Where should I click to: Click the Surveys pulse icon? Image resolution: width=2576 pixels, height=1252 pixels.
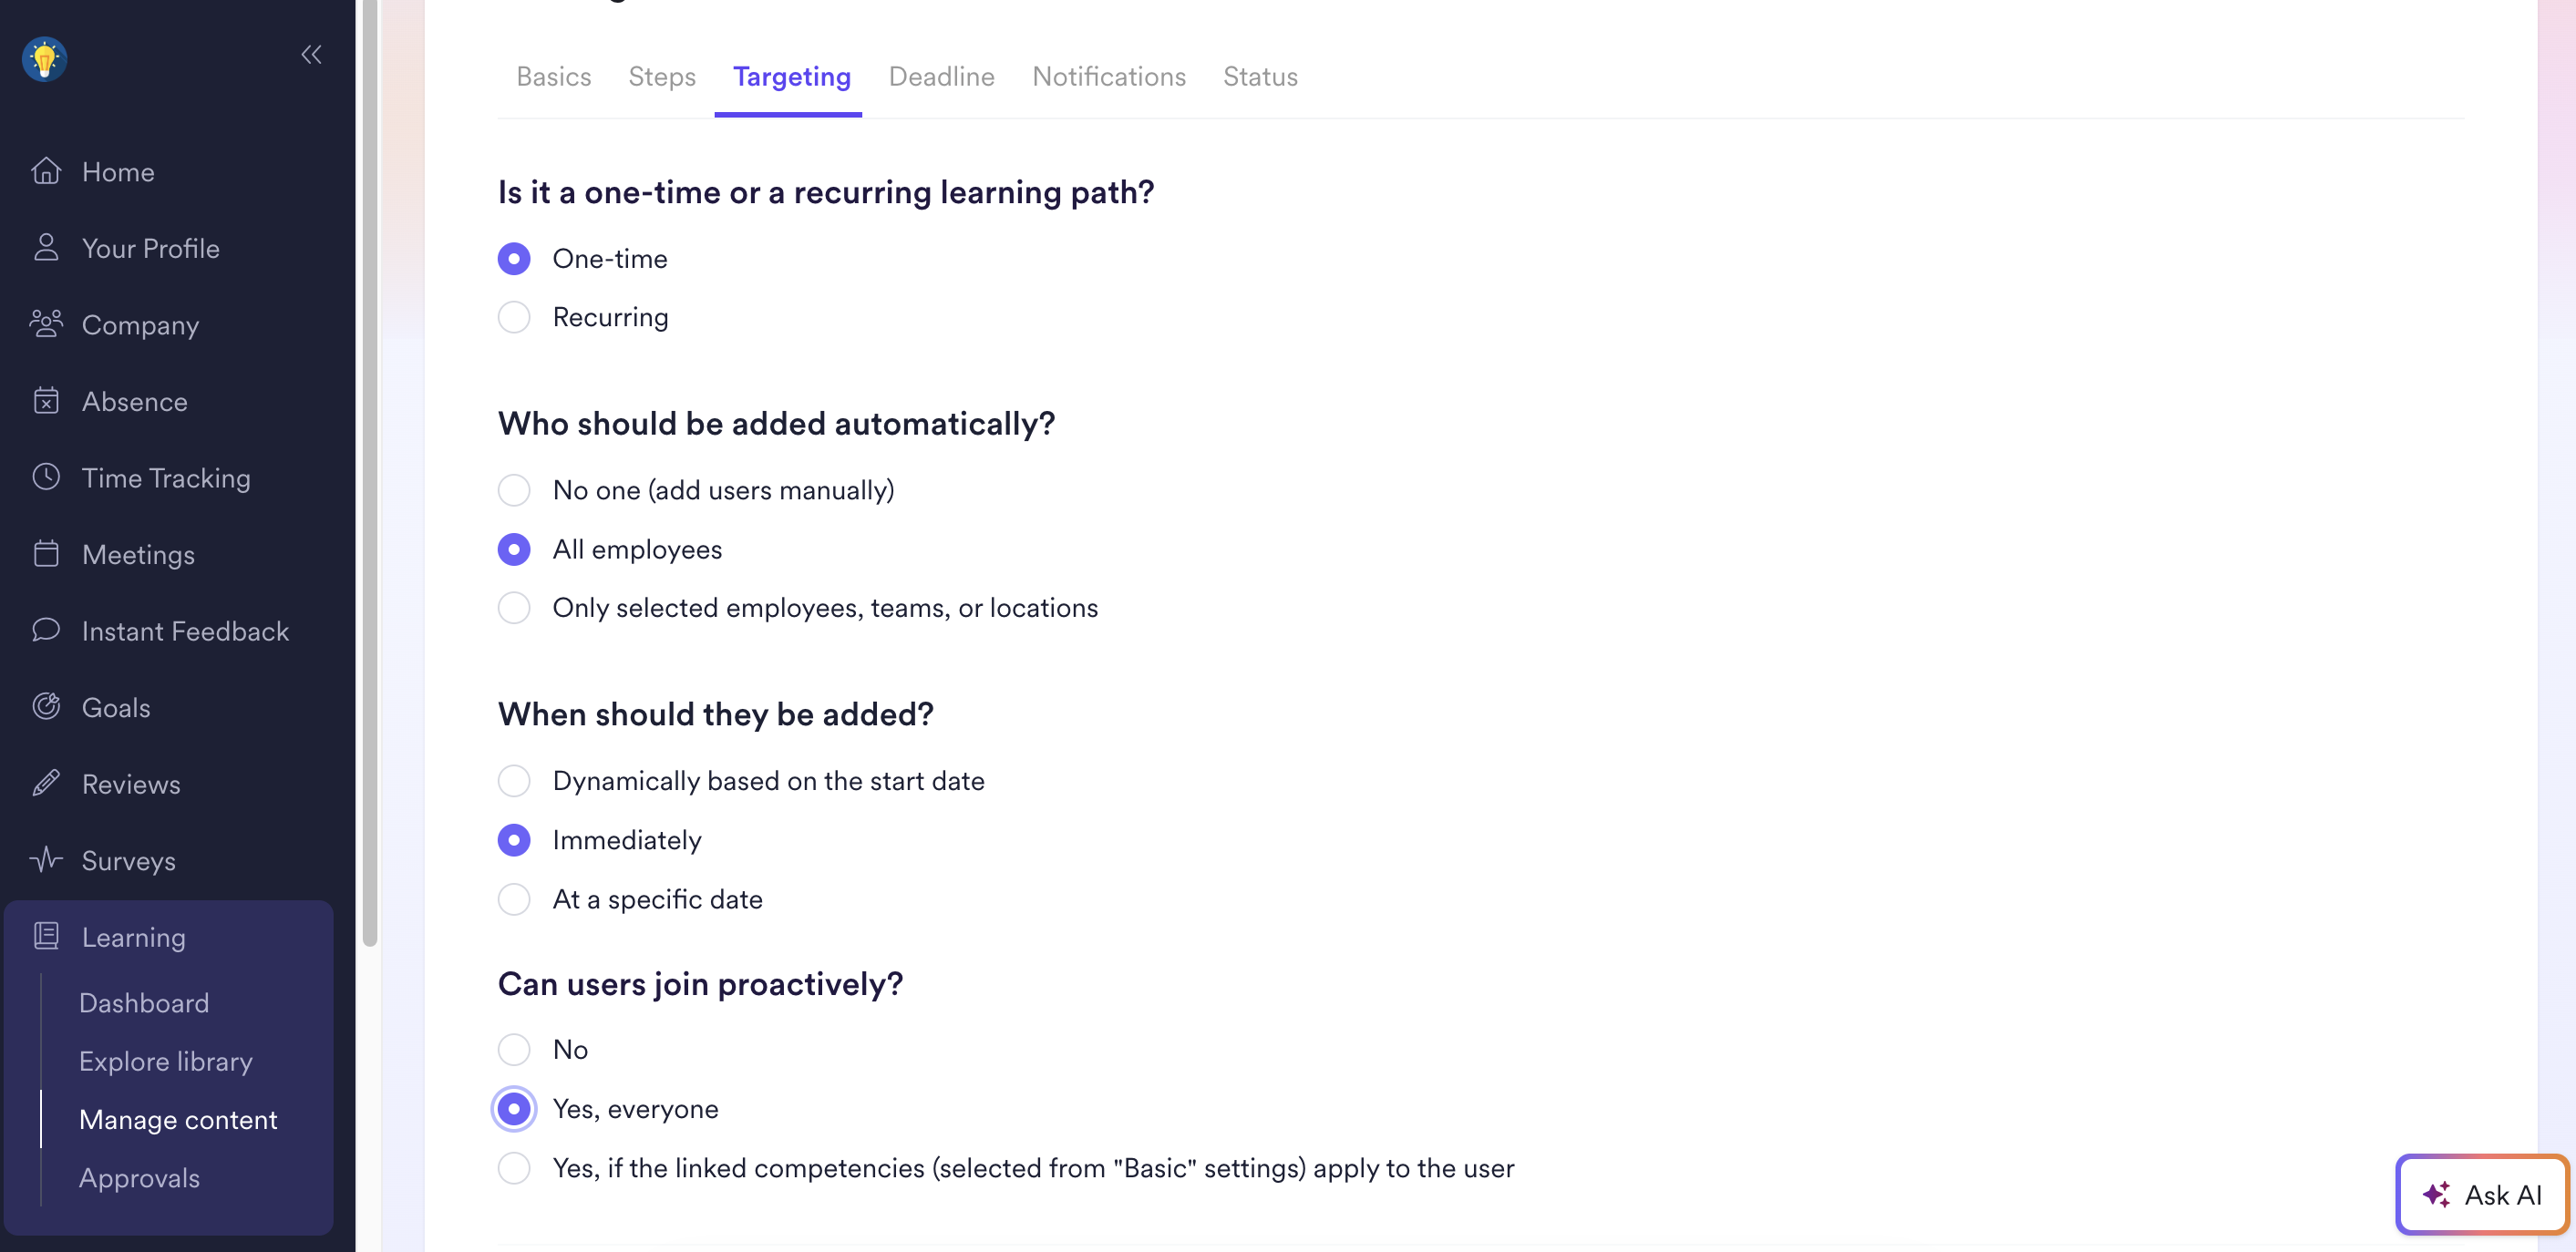(x=46, y=860)
